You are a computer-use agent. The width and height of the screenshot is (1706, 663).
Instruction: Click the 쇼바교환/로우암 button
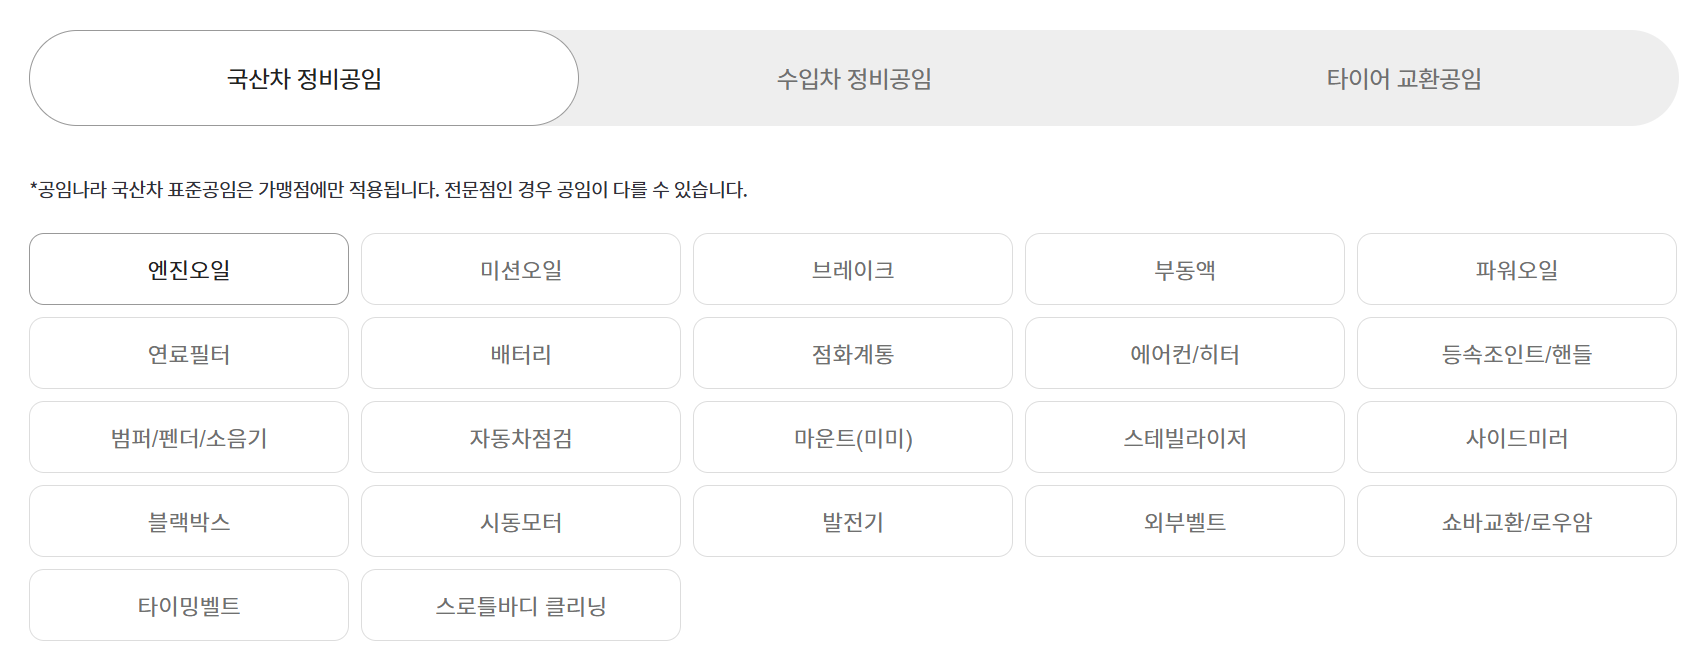(x=1519, y=521)
